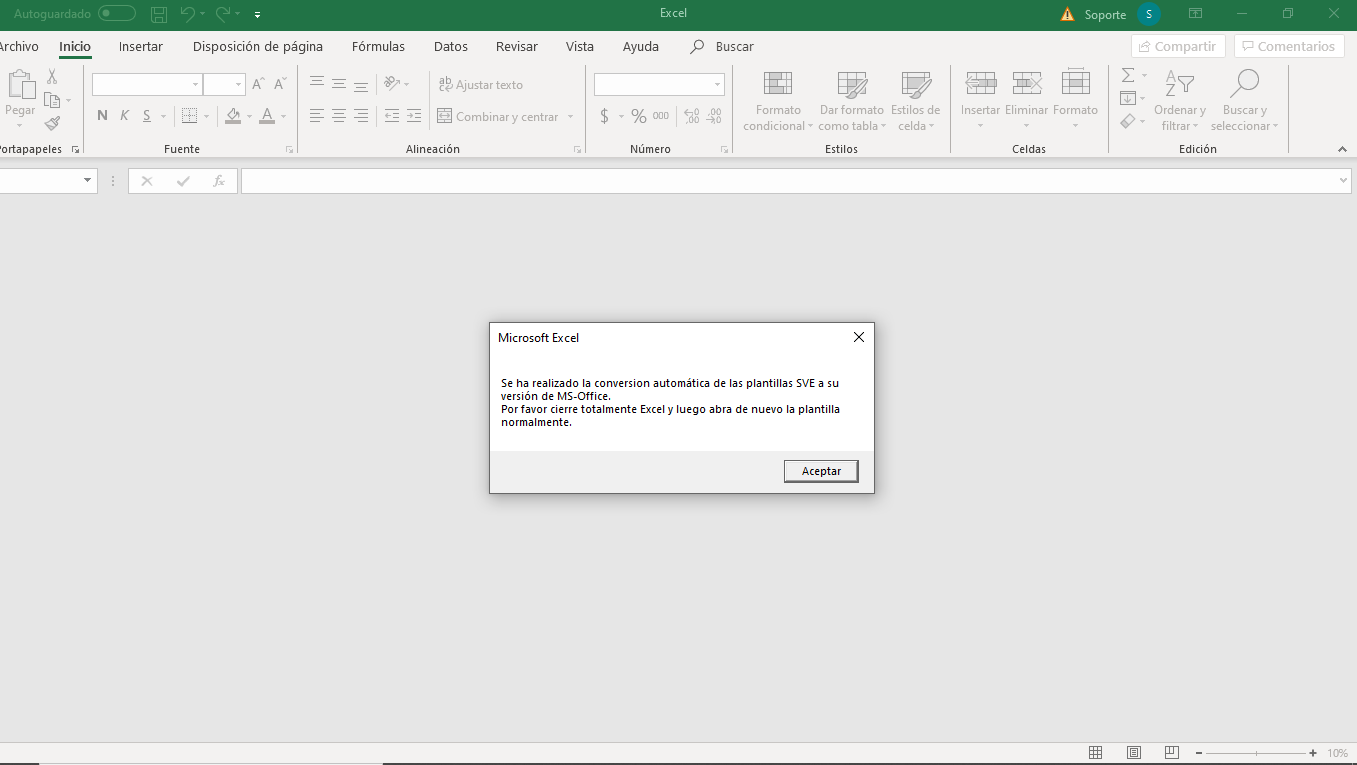Click the Redo arrow icon
Screen dimensions: 1357x765
[224, 14]
